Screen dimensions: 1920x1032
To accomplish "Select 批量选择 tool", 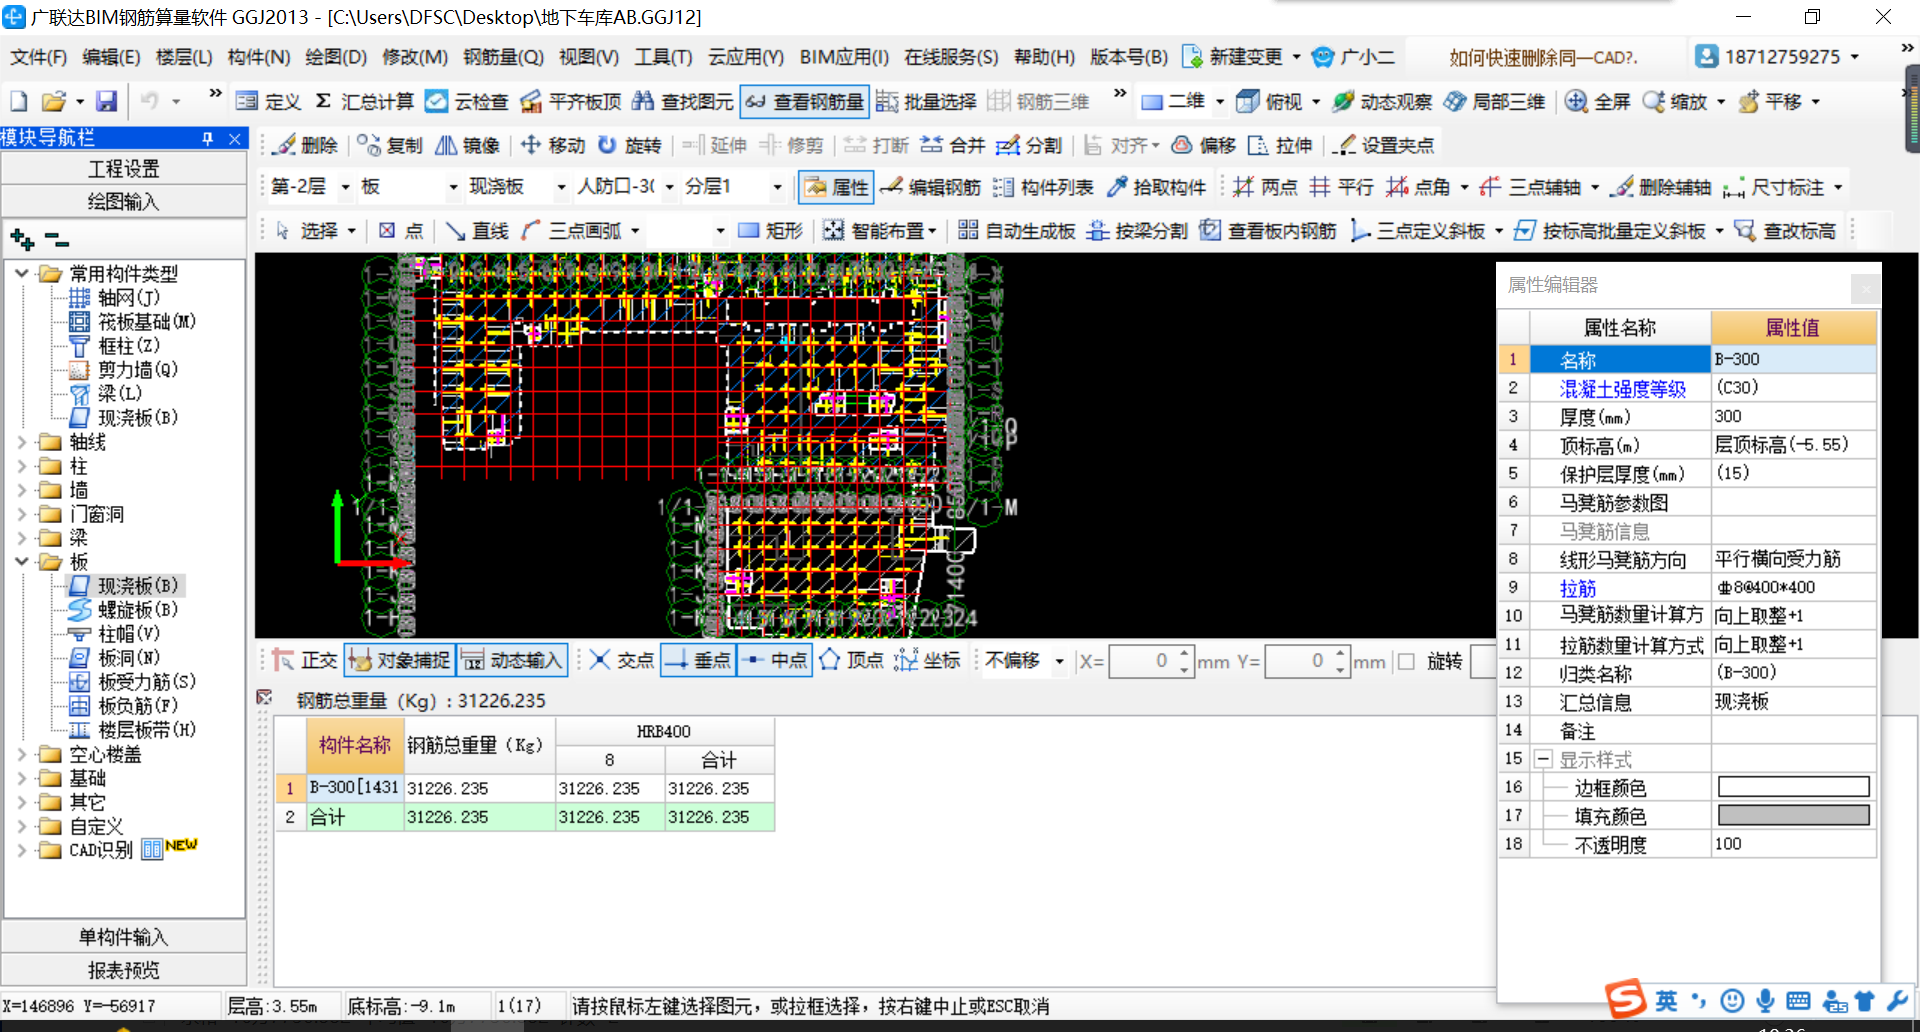I will point(926,101).
